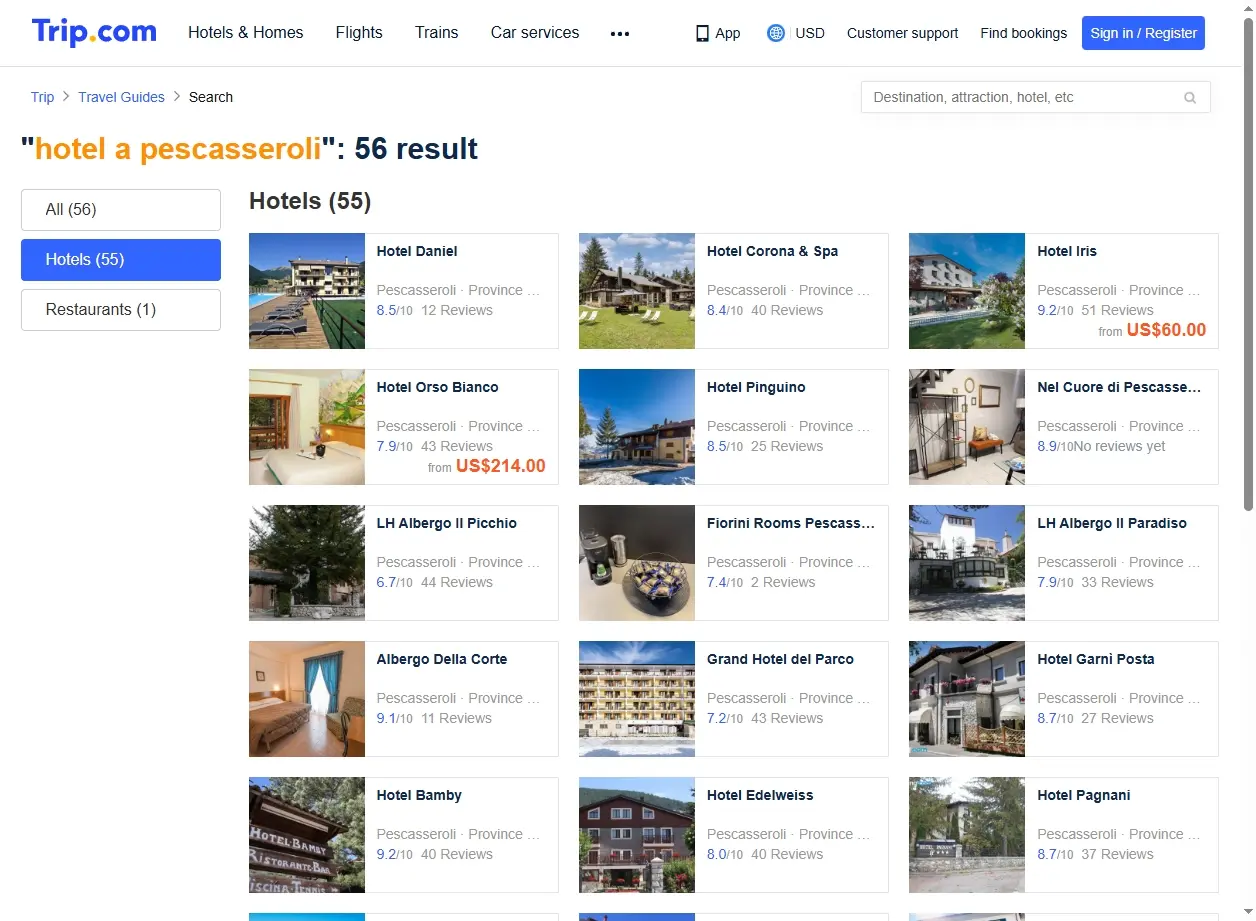Click the Trip.com logo

(x=94, y=32)
